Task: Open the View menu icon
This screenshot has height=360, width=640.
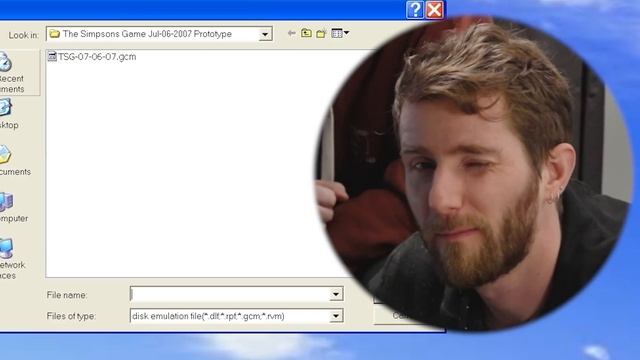Action: coord(340,33)
